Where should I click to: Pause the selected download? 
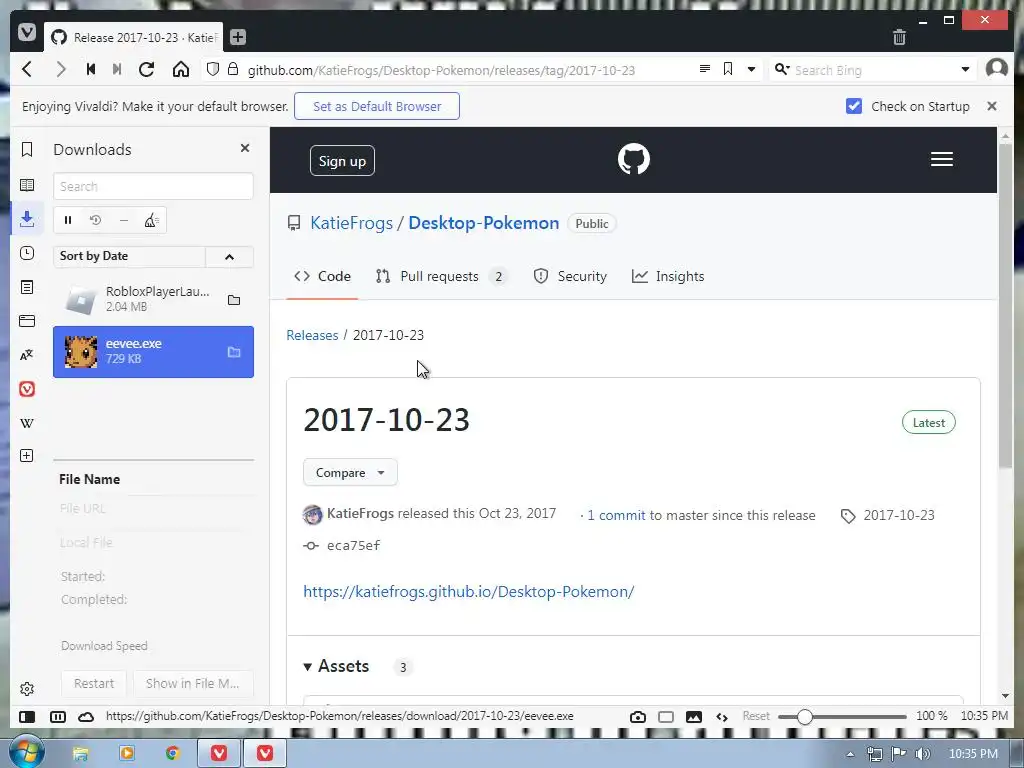[x=68, y=220]
